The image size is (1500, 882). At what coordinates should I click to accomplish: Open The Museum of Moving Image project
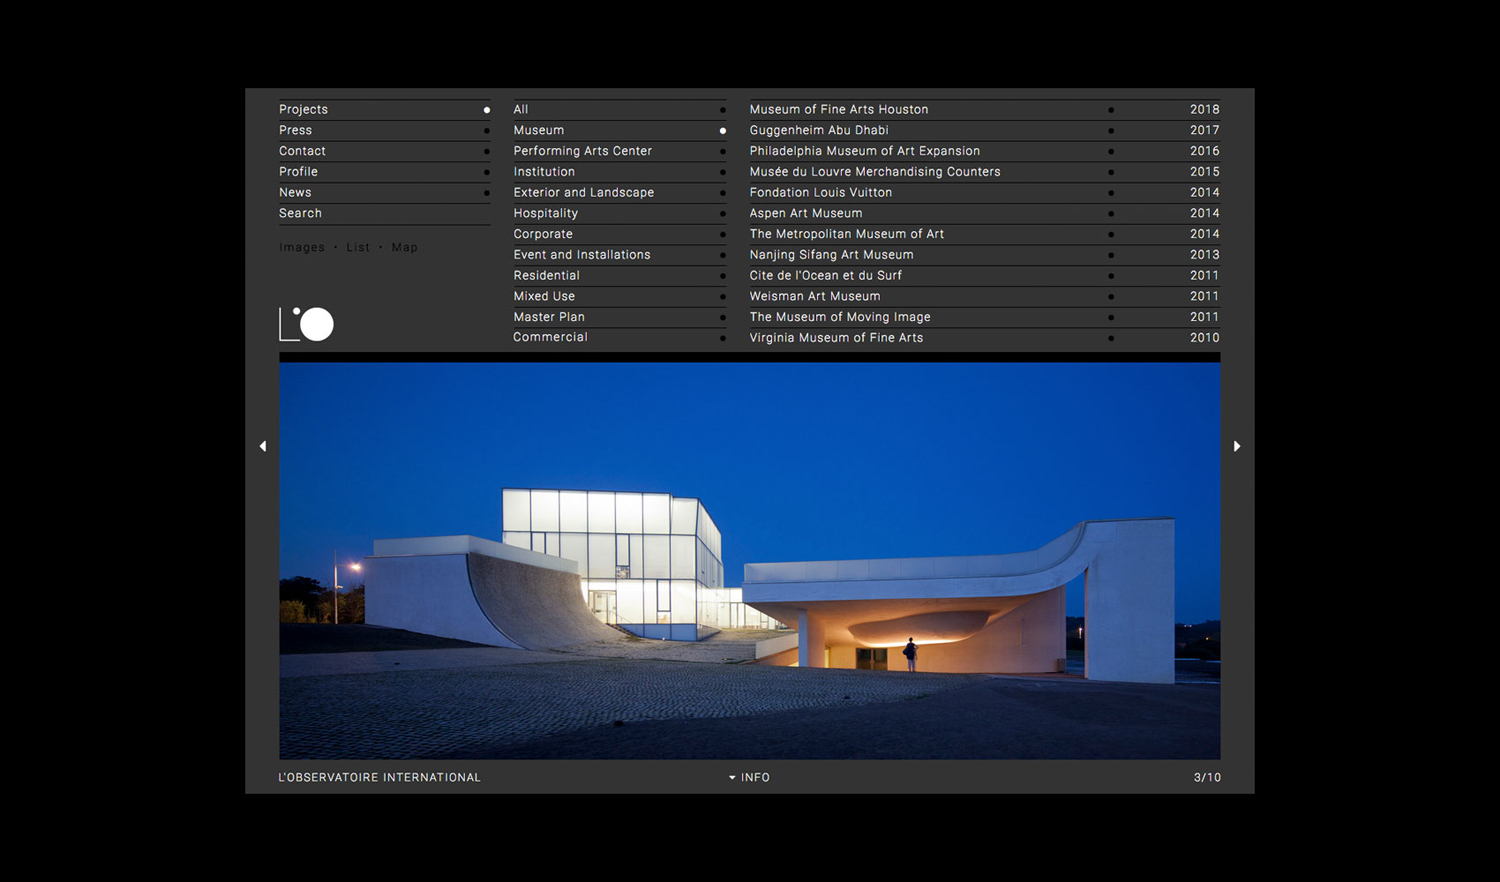point(840,317)
